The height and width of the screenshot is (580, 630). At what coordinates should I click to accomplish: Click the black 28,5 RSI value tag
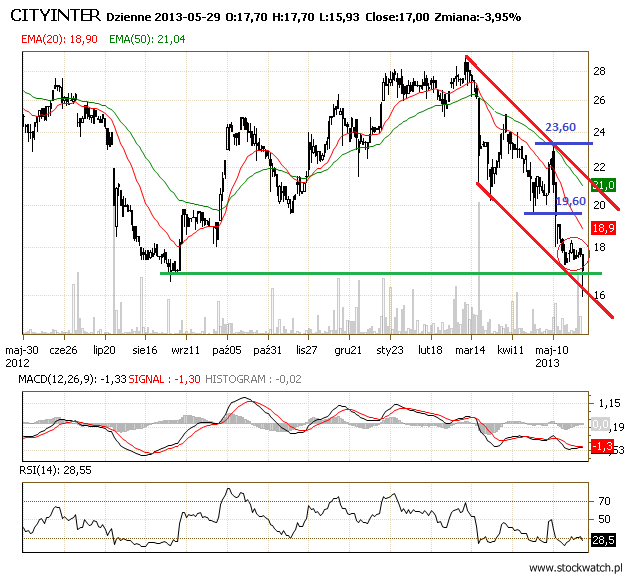click(x=603, y=540)
